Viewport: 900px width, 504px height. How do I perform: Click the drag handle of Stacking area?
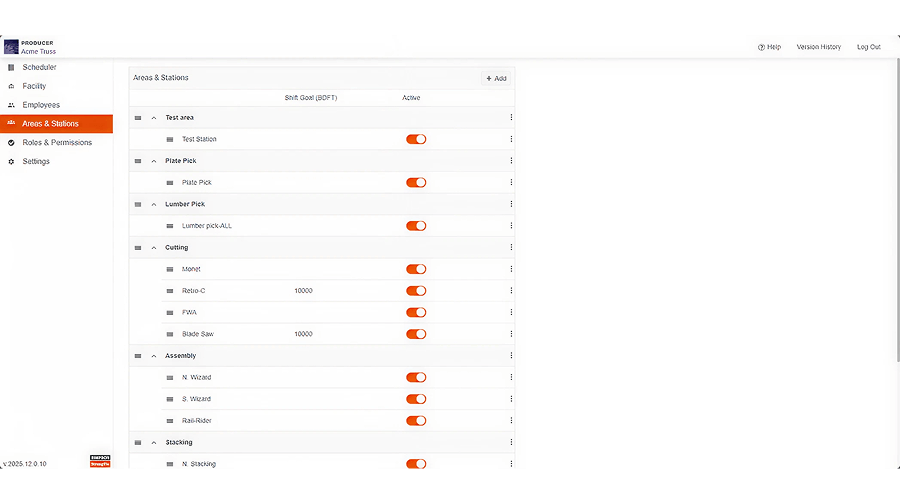point(138,443)
